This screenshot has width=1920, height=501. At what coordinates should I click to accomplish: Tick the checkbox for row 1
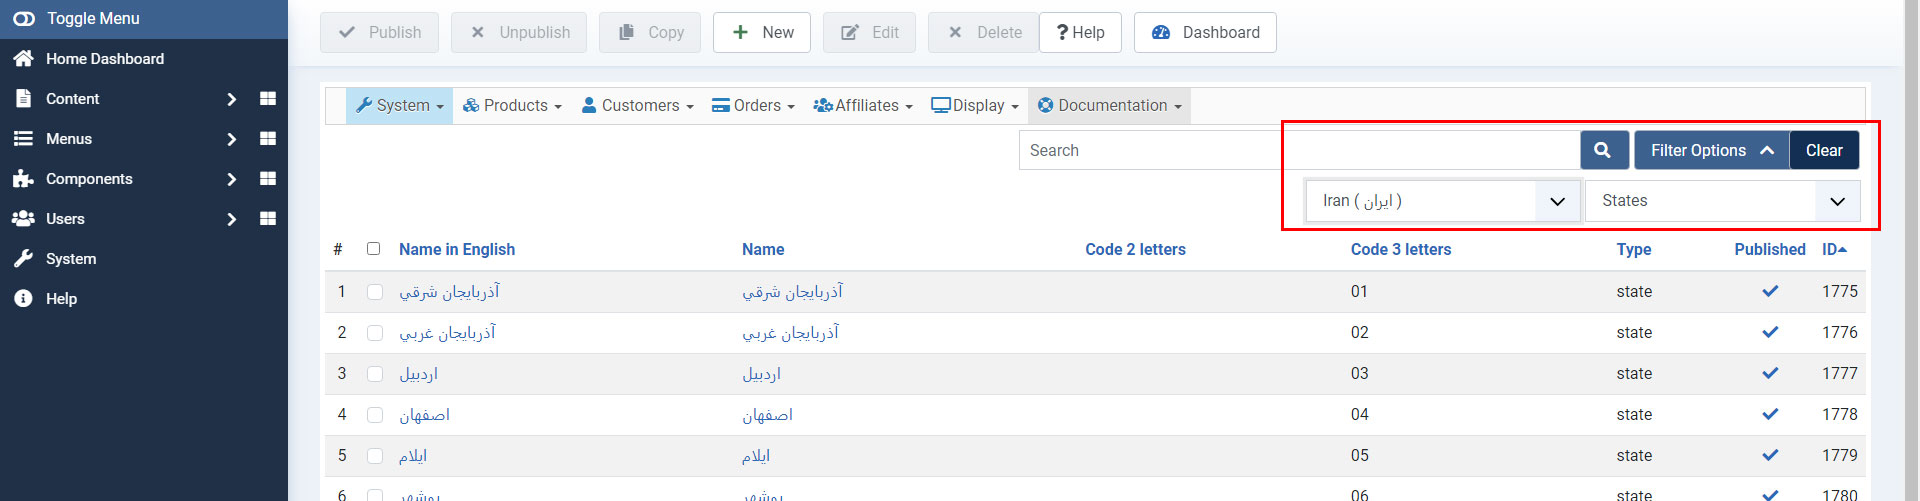tap(375, 292)
